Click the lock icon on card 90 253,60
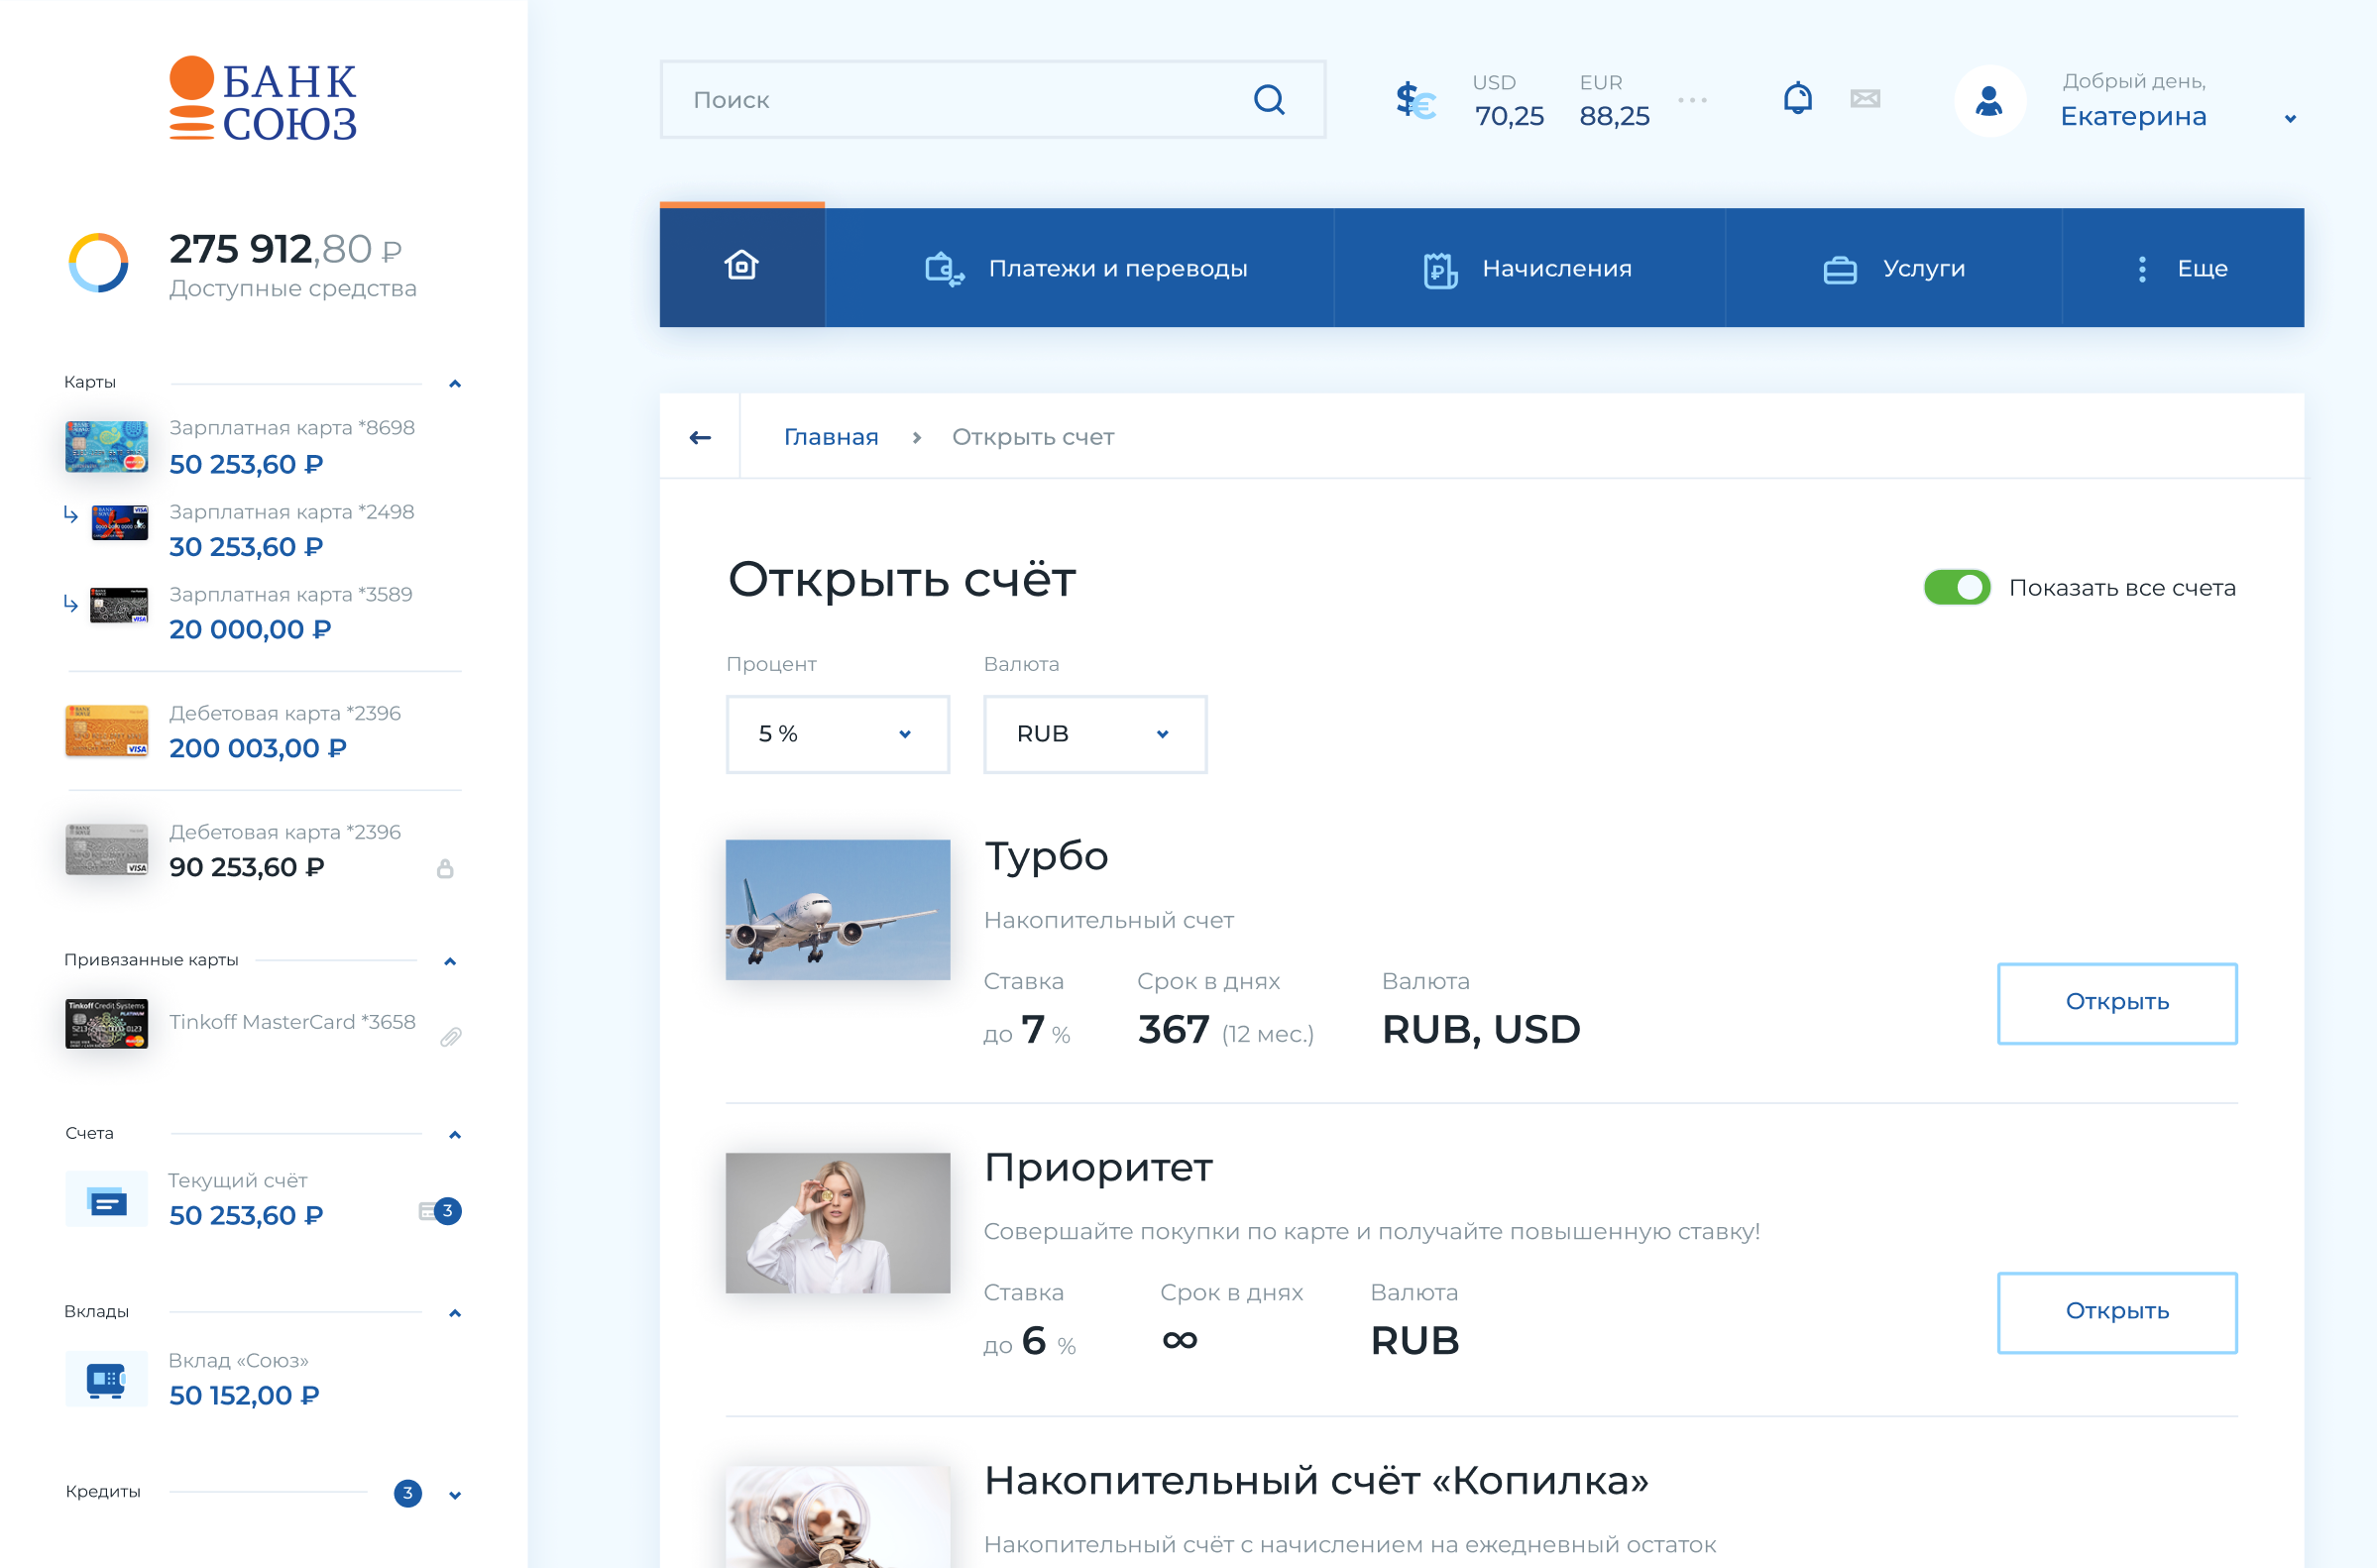2377x1568 pixels. (445, 868)
